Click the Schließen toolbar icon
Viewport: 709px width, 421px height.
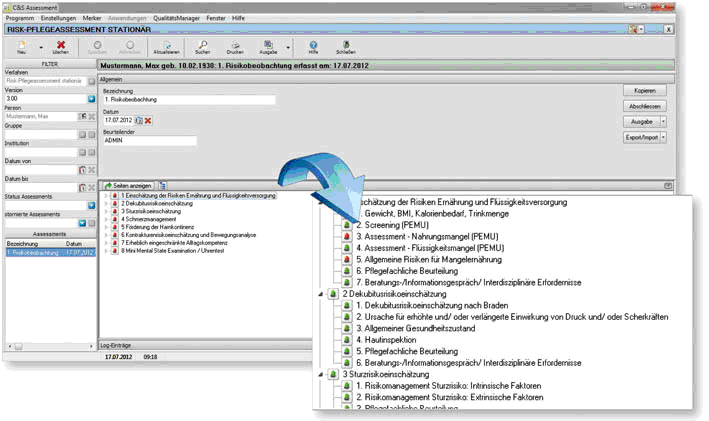point(346,45)
